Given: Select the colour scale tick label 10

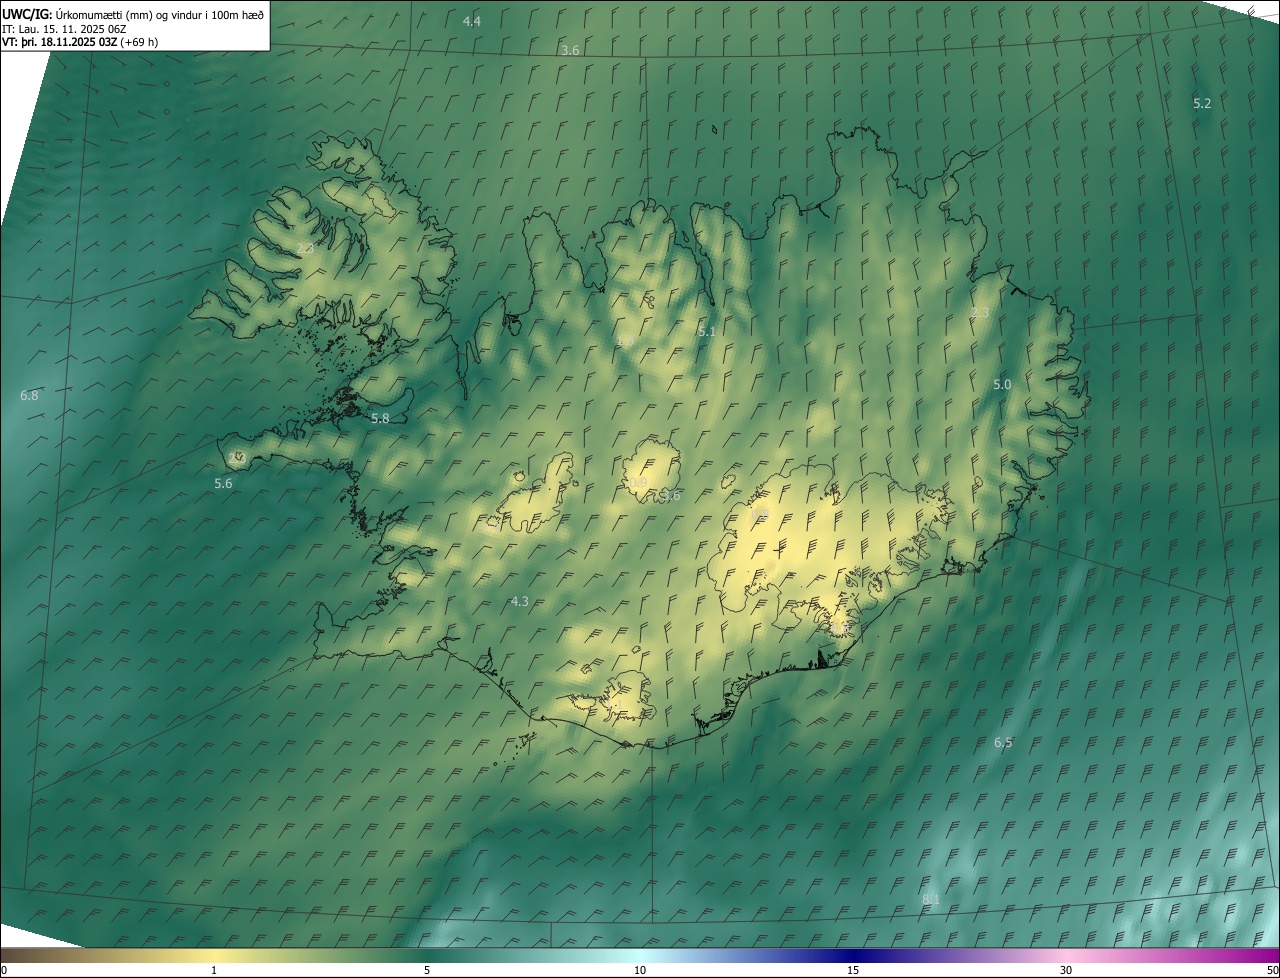Looking at the screenshot, I should click(x=640, y=971).
